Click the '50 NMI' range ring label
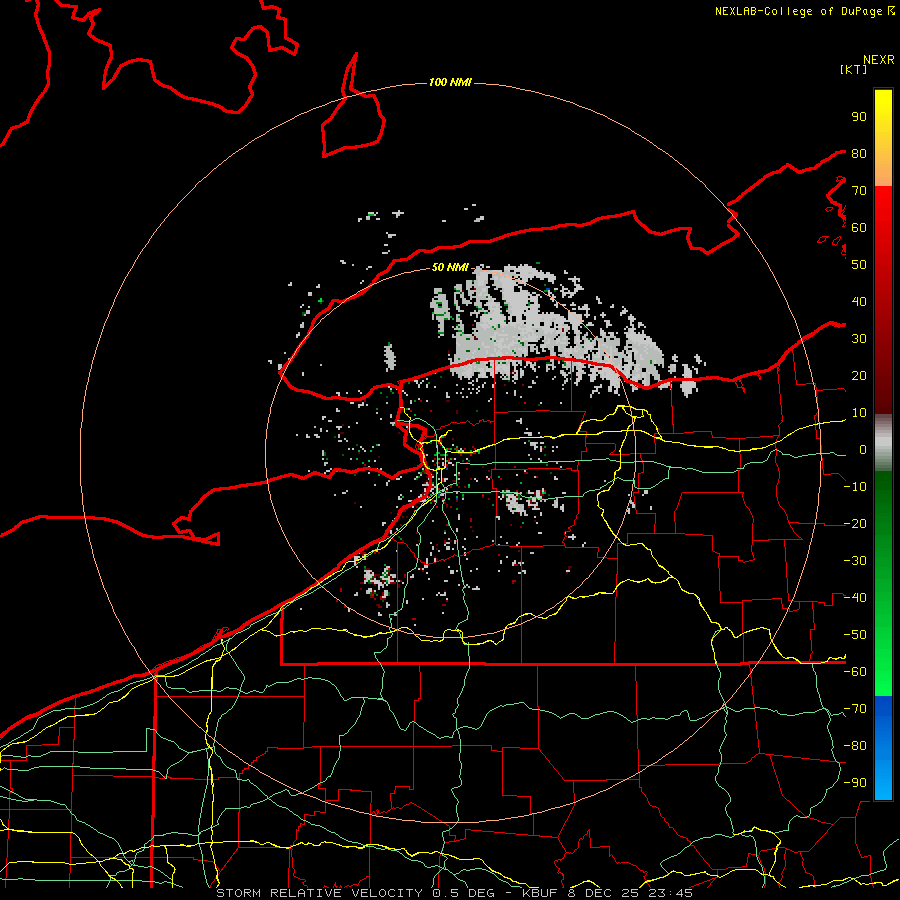Screen dimensions: 900x900 tap(450, 267)
